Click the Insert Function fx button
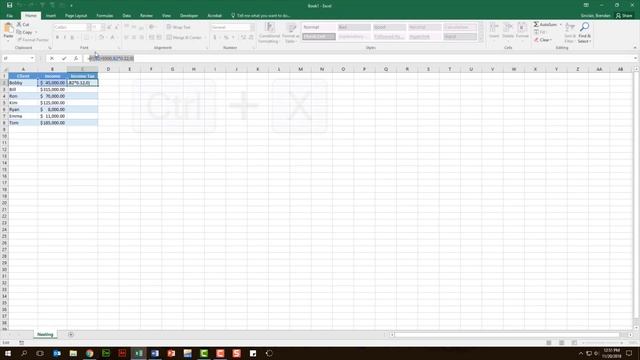Screen dimensions: 640x360 tap(76, 58)
